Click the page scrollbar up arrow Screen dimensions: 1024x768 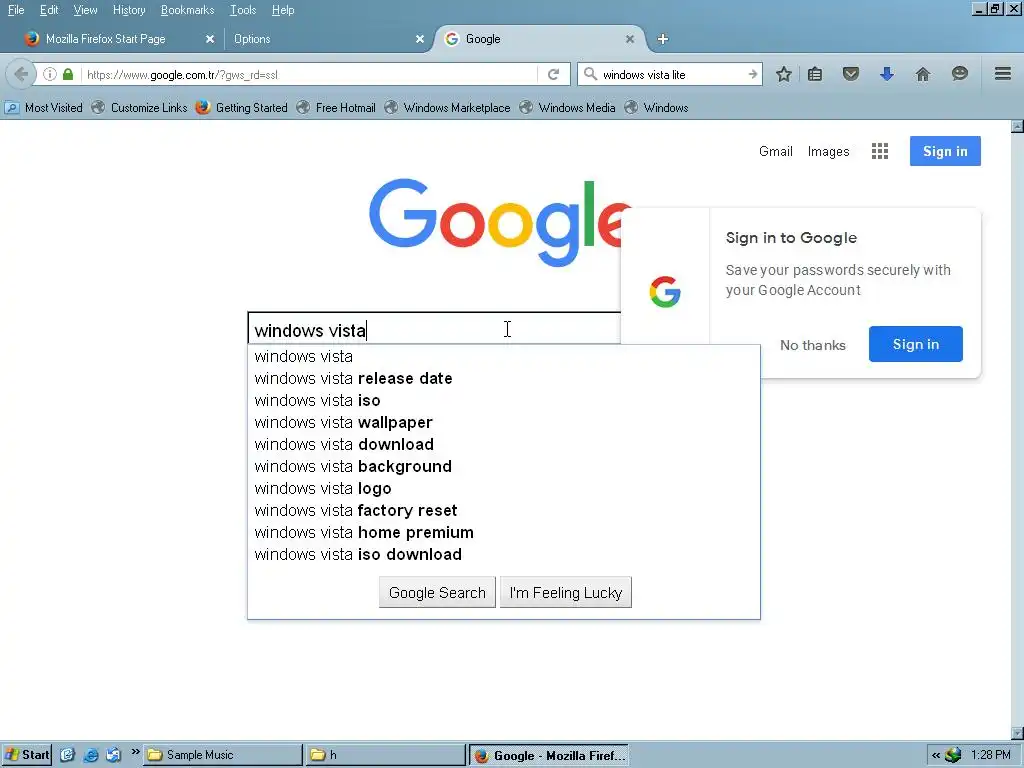click(1017, 126)
